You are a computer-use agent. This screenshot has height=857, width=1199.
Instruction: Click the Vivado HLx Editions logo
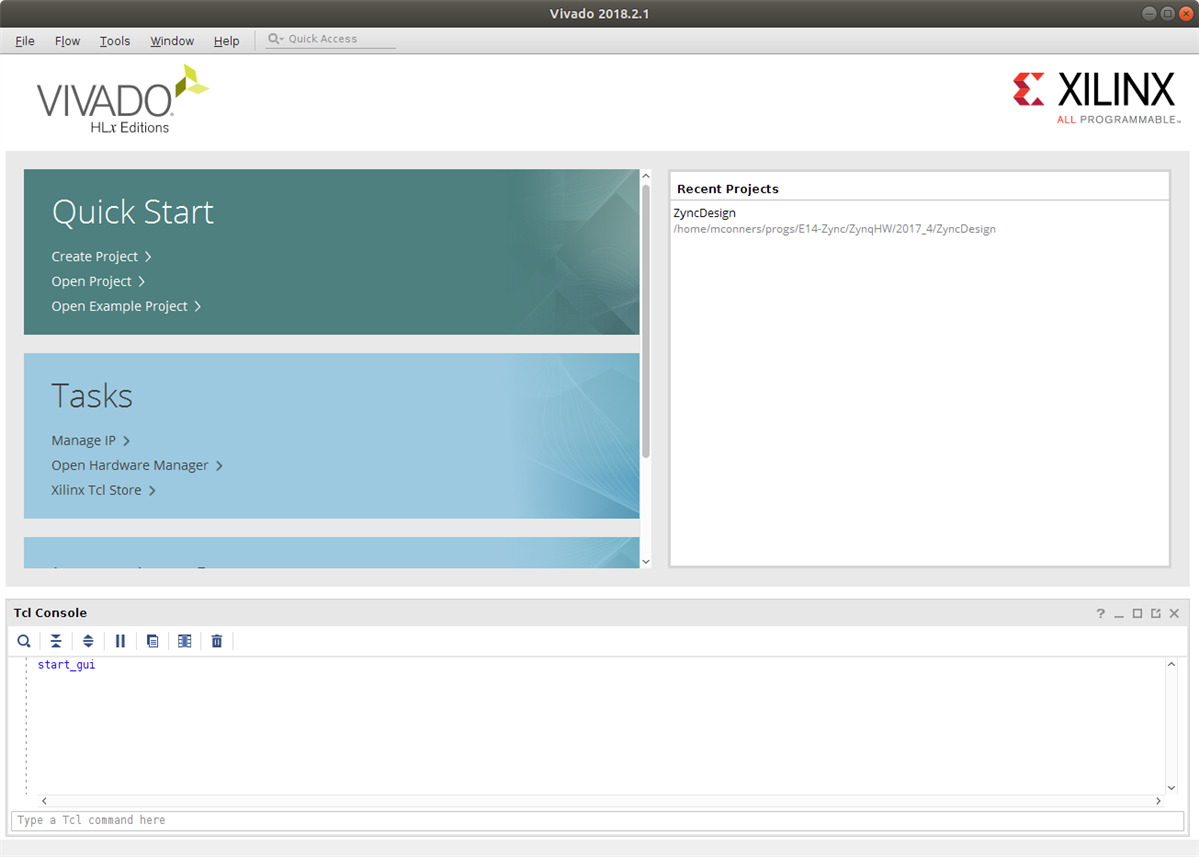point(122,99)
